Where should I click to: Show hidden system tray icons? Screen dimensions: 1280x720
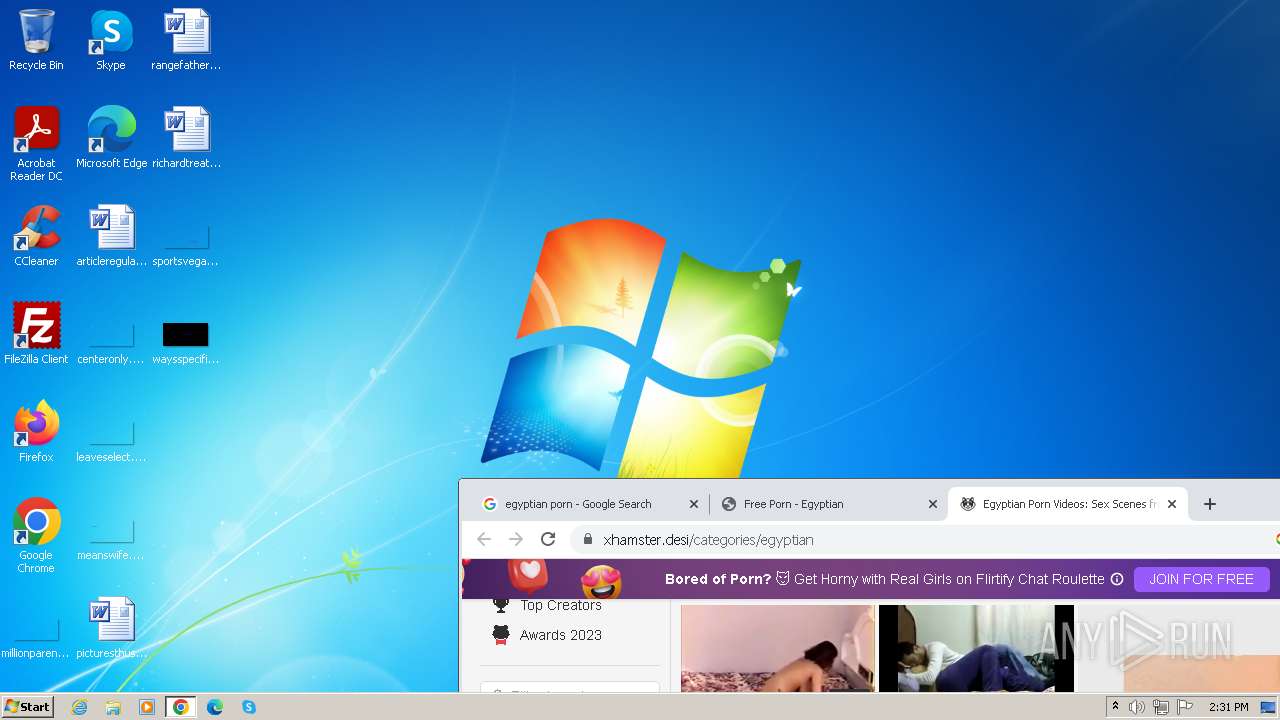pos(1115,707)
